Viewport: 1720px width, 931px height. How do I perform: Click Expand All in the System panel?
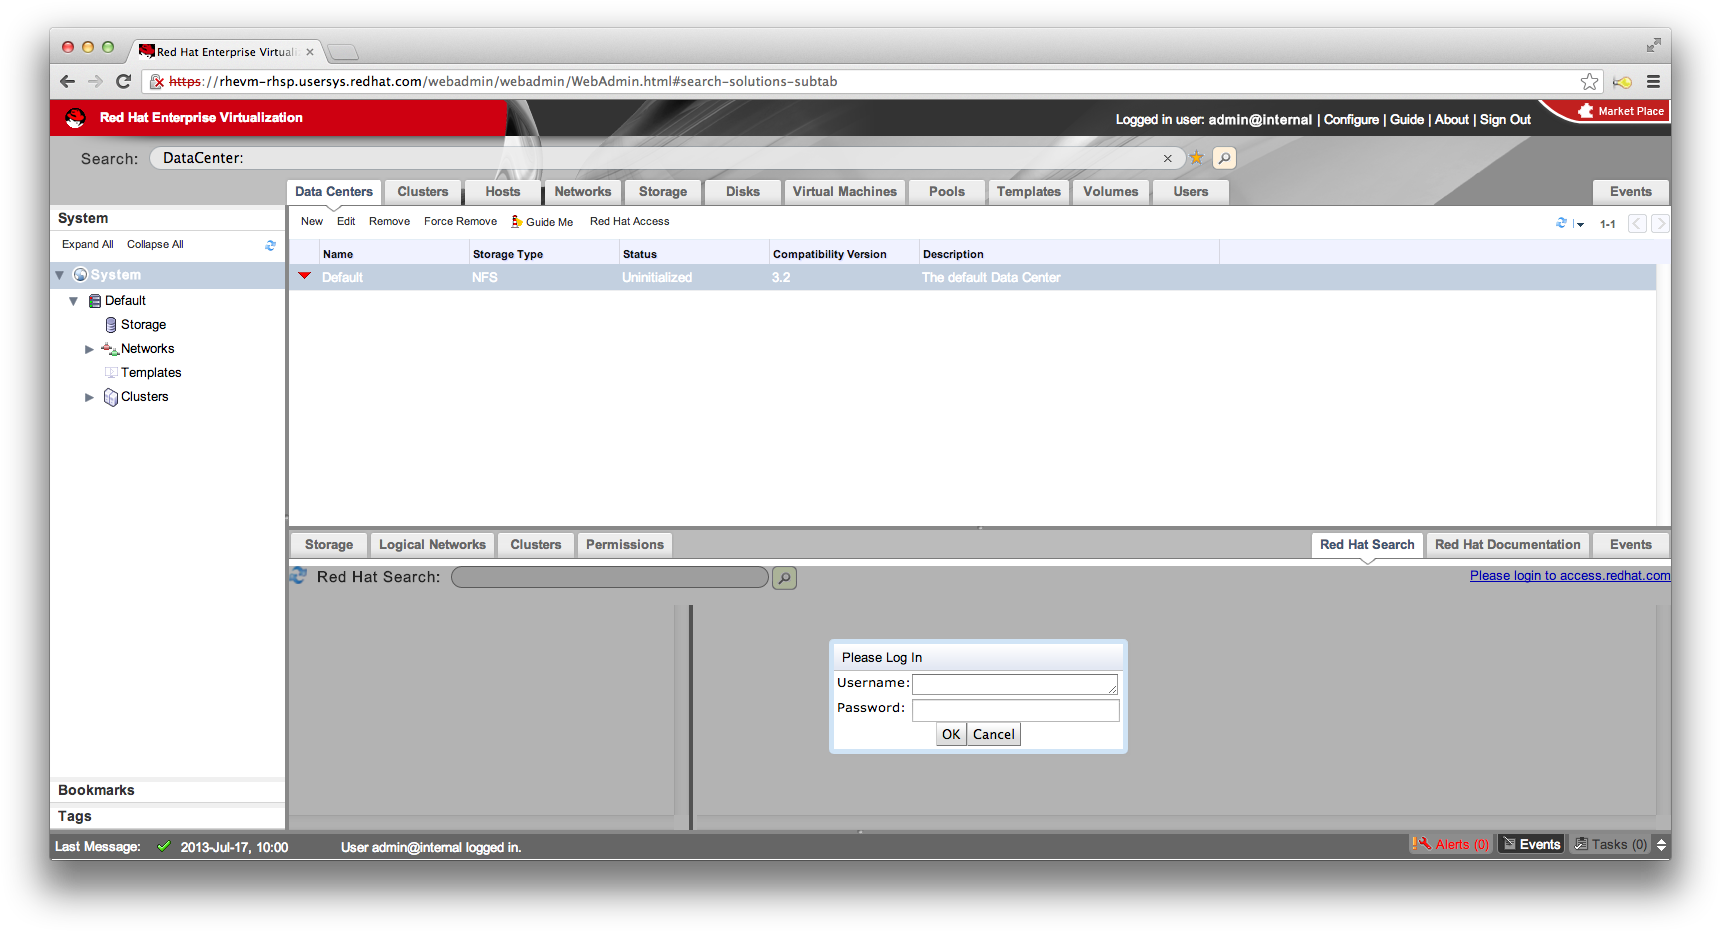click(x=88, y=245)
